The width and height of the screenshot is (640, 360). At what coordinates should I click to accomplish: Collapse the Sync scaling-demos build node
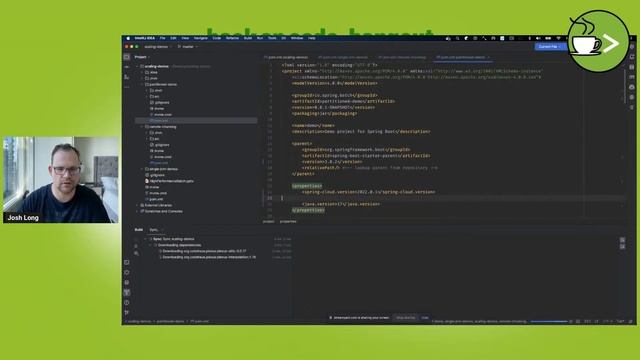click(146, 239)
